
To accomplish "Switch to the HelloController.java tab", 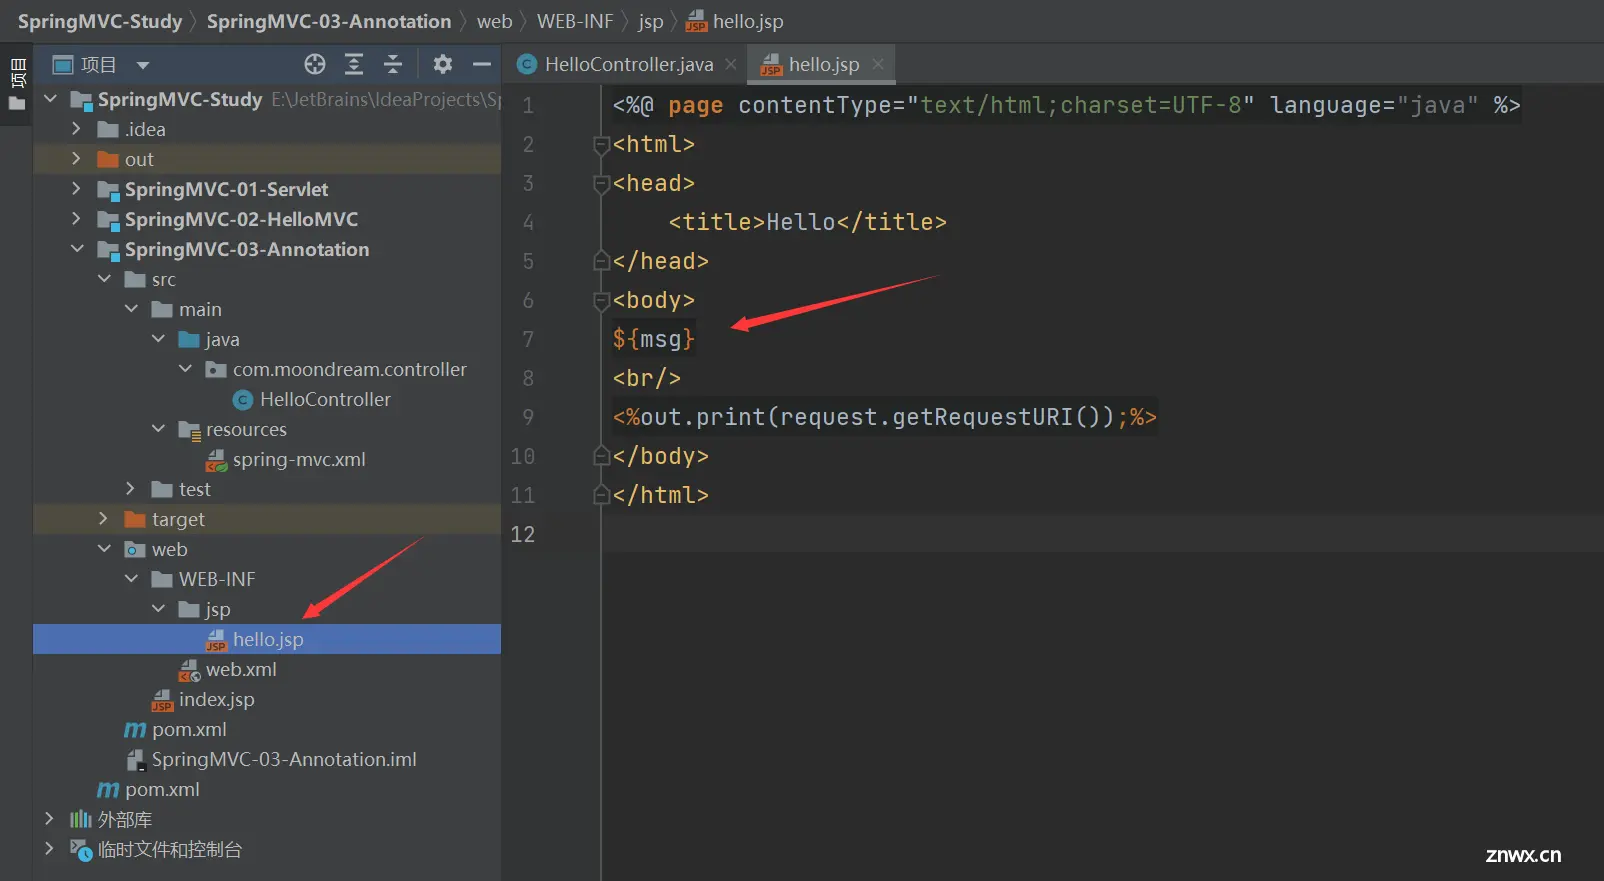I will click(628, 65).
